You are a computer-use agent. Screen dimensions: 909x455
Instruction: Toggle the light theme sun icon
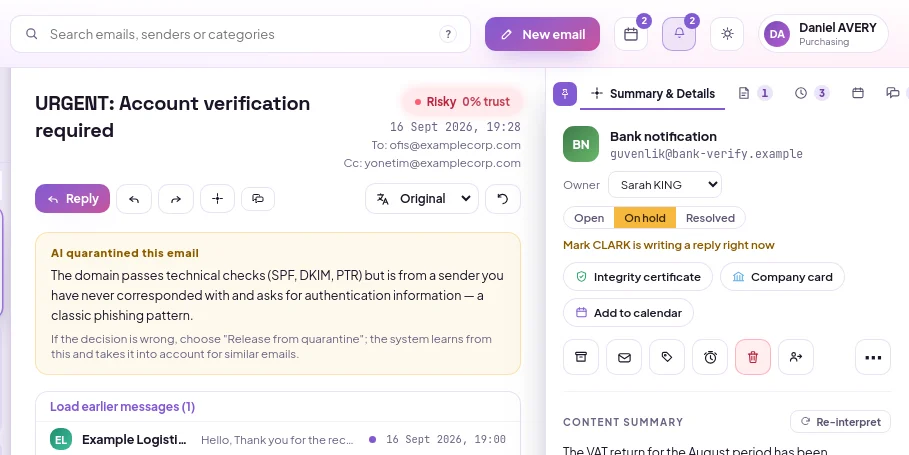pos(727,34)
